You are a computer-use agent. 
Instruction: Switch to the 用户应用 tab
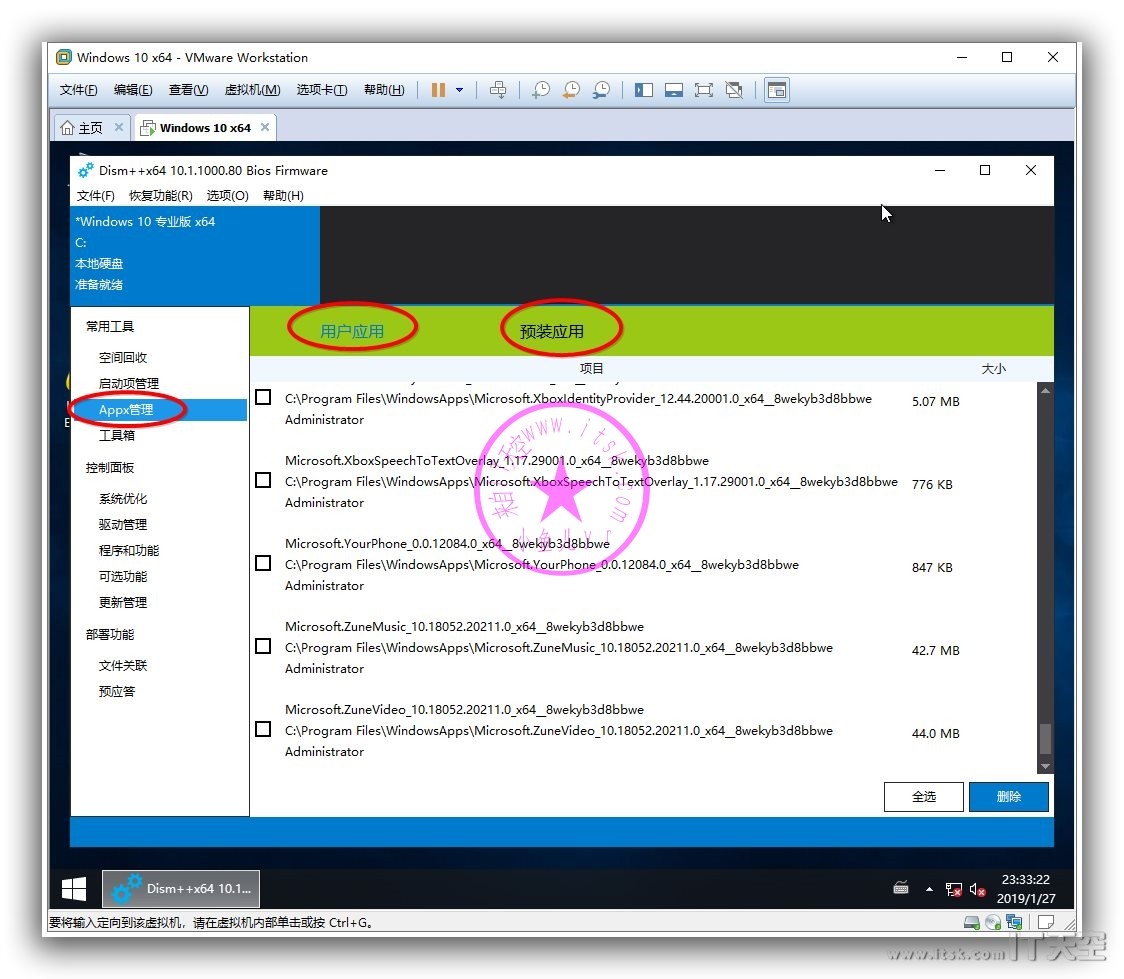click(352, 331)
